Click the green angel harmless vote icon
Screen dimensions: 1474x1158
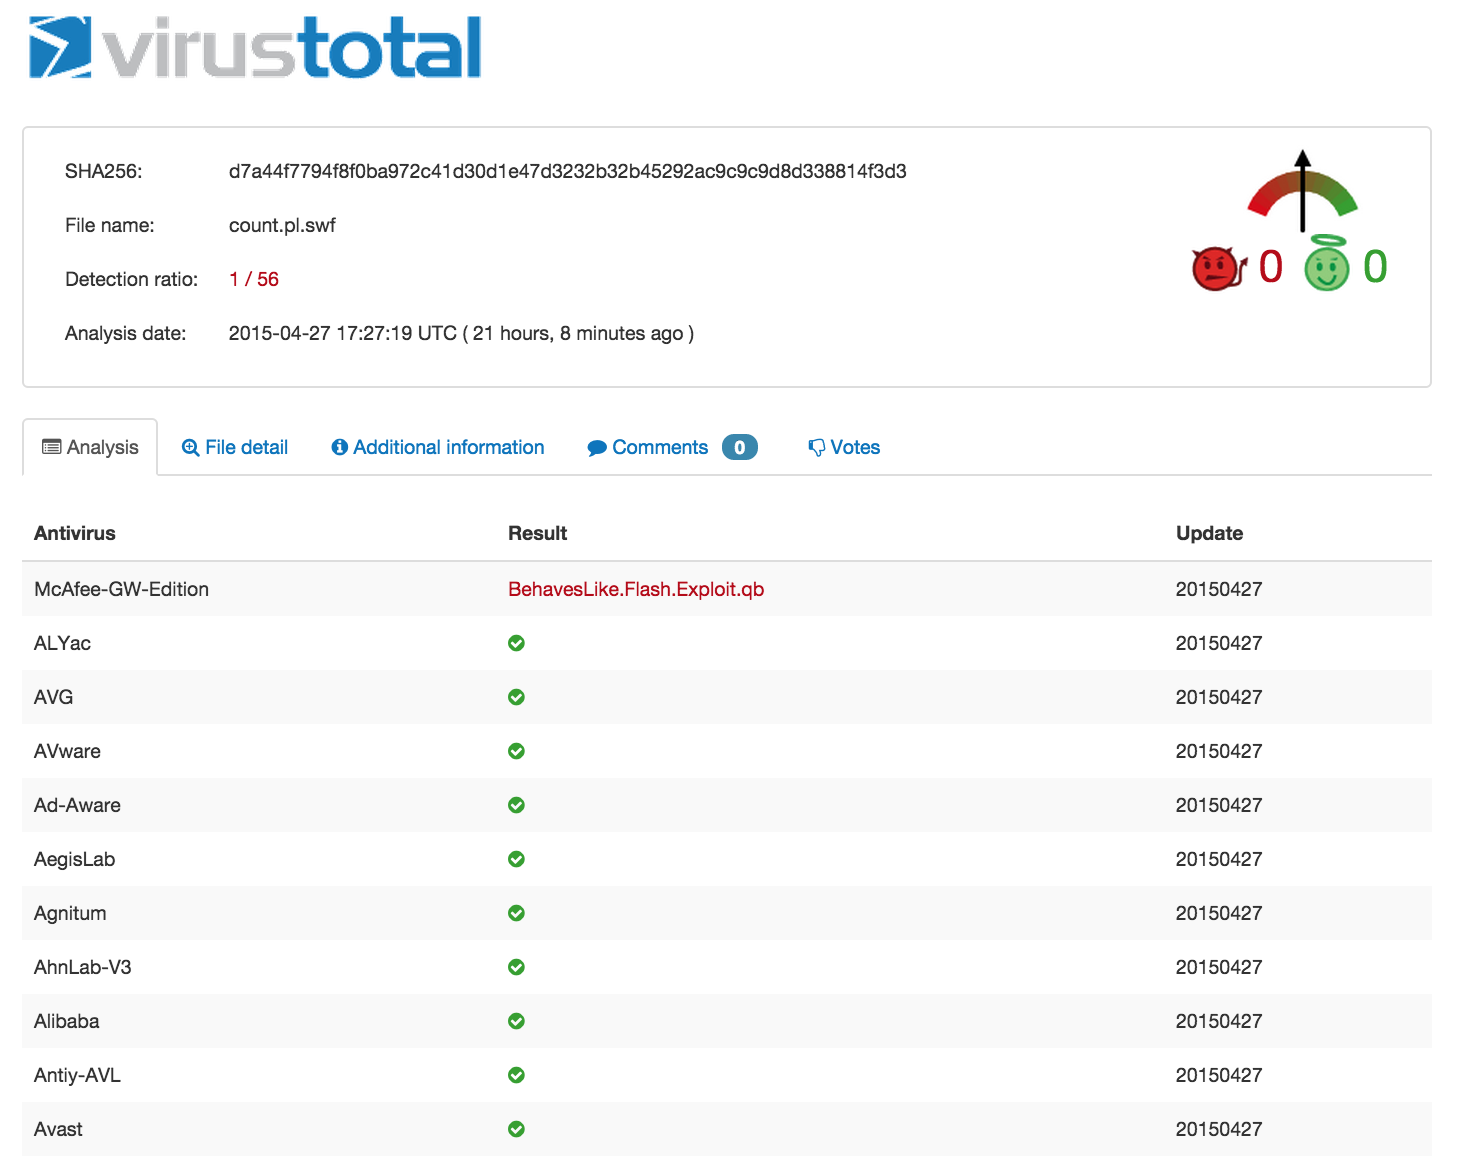click(x=1327, y=264)
